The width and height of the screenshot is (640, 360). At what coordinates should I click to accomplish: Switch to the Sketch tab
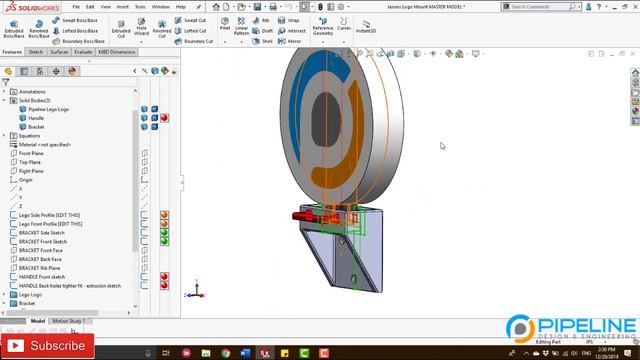tap(36, 52)
